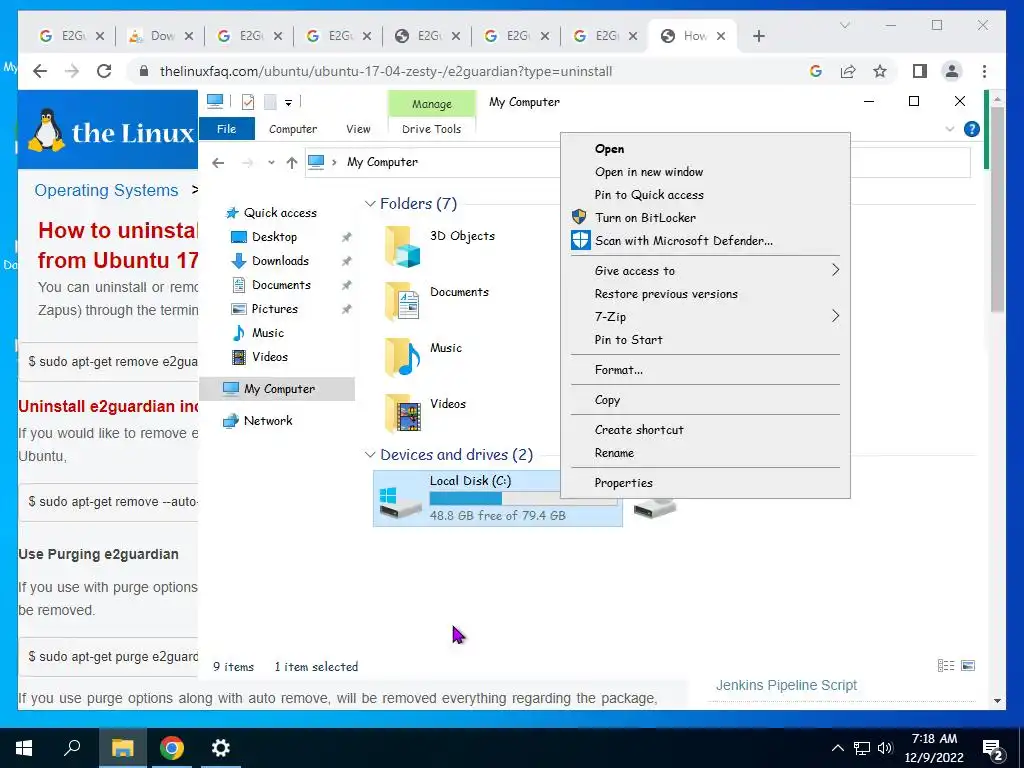This screenshot has width=1024, height=768.
Task: Choose Pin to Start
Action: point(705,340)
